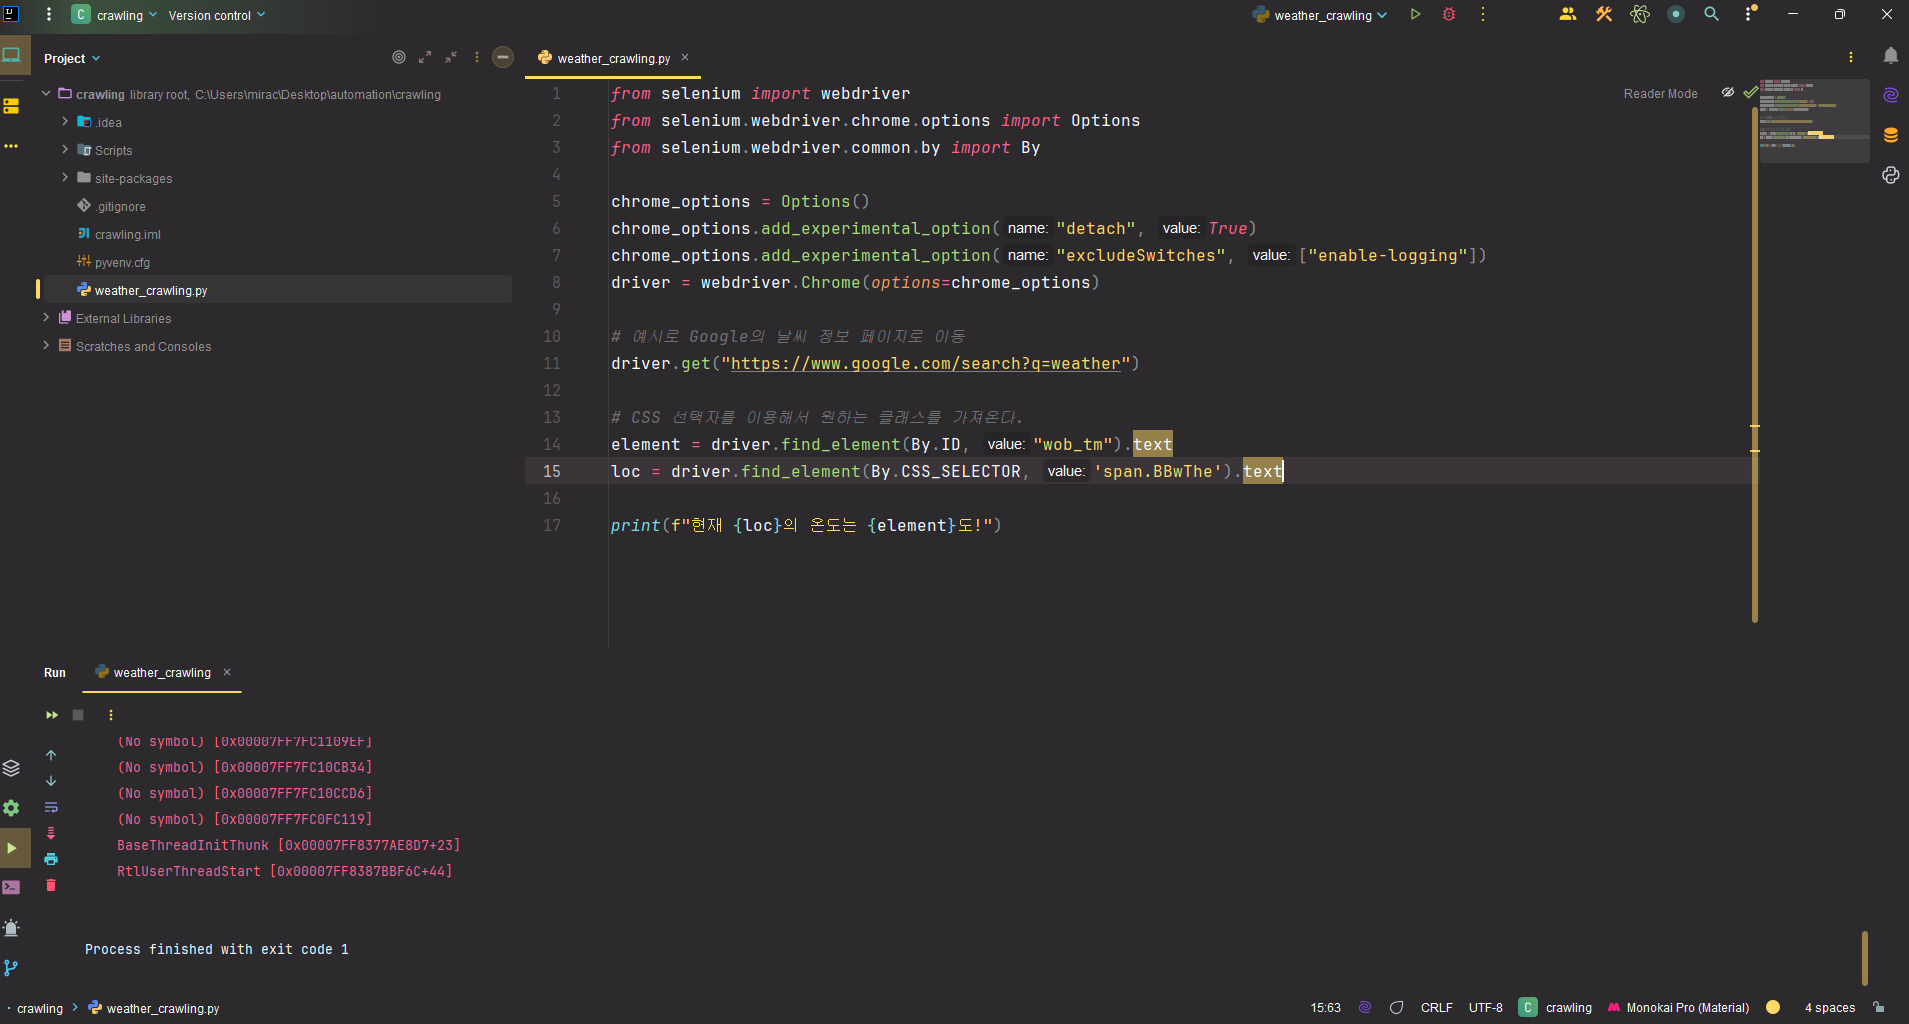Start debugging with the red bug icon
The height and width of the screenshot is (1024, 1909).
pos(1449,15)
